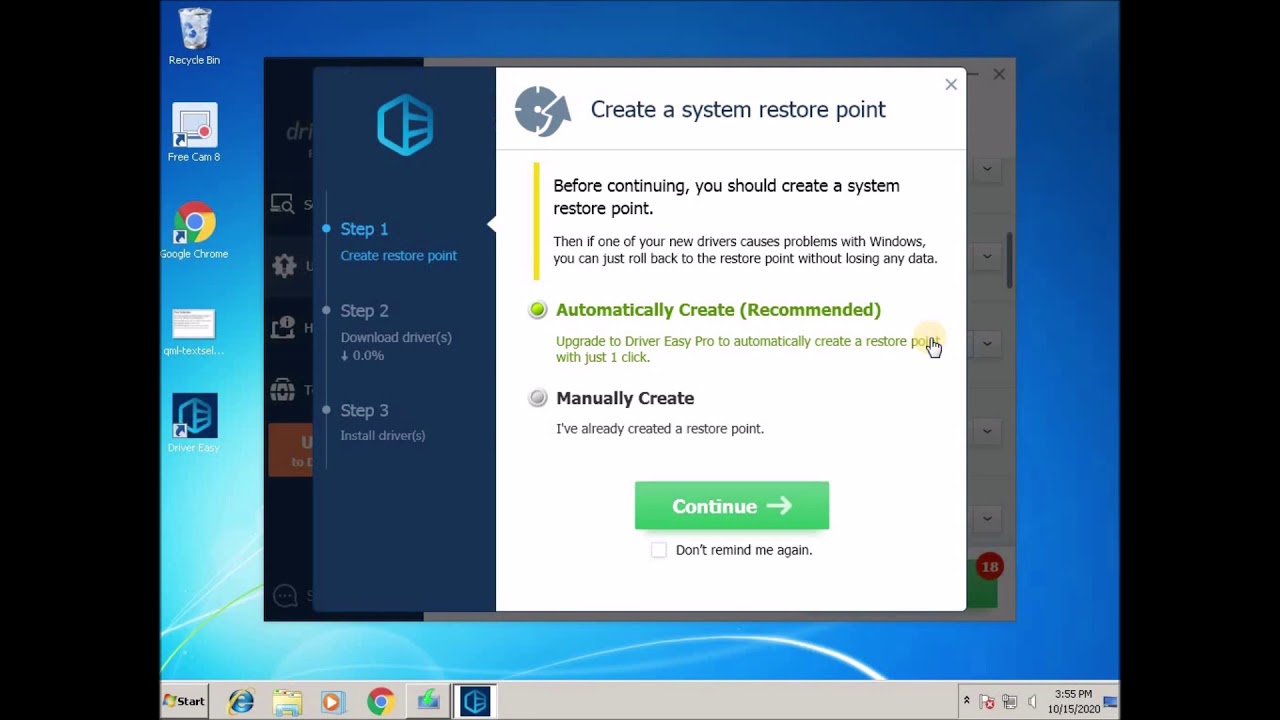Click the volume speaker tray icon
The height and width of the screenshot is (720, 1280).
point(1032,702)
